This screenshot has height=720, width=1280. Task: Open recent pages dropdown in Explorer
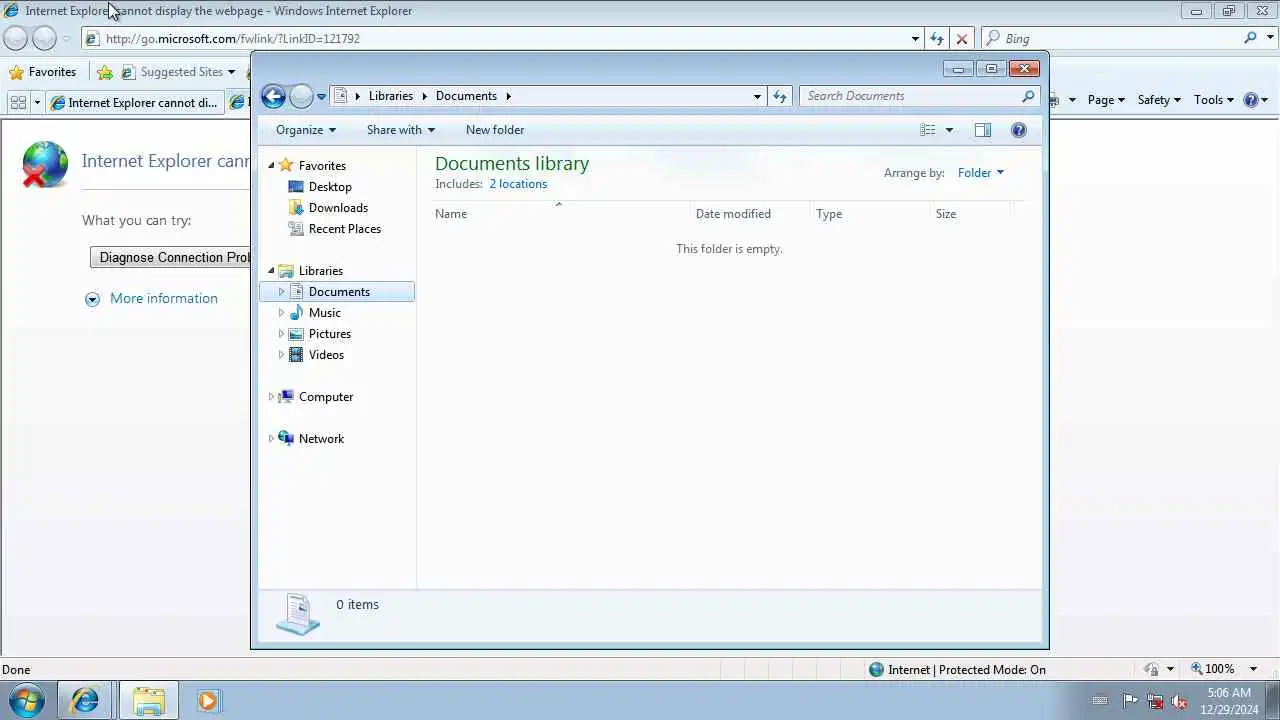321,97
